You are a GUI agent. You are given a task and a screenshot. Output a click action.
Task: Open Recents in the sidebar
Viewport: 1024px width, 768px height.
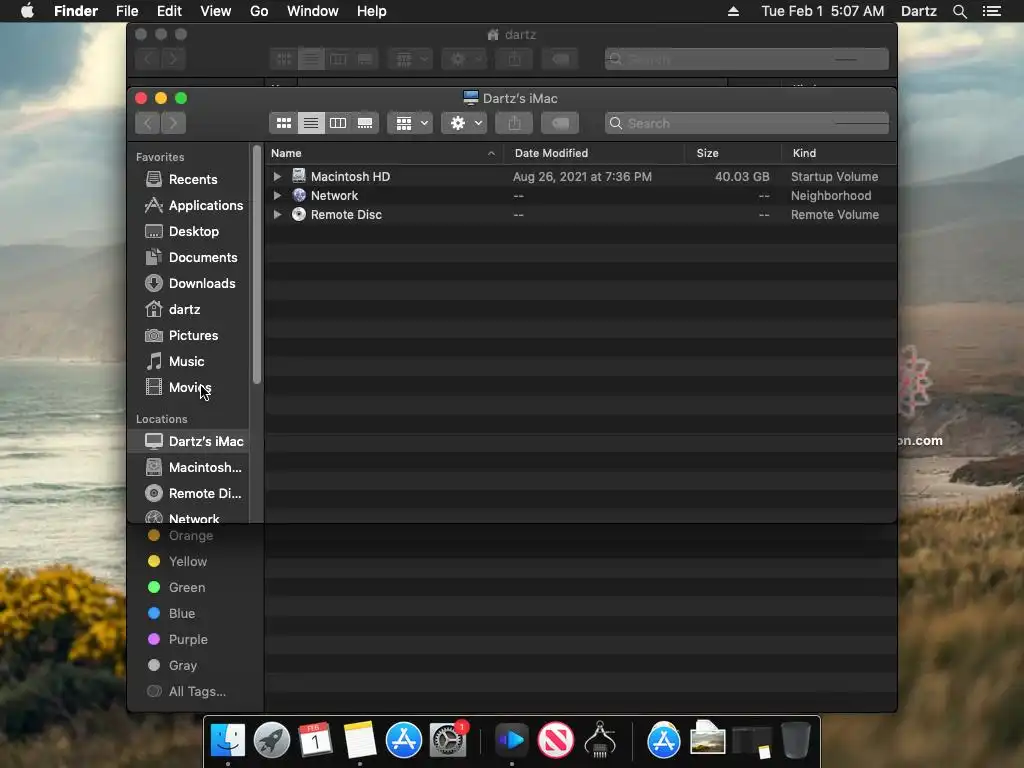tap(189, 179)
